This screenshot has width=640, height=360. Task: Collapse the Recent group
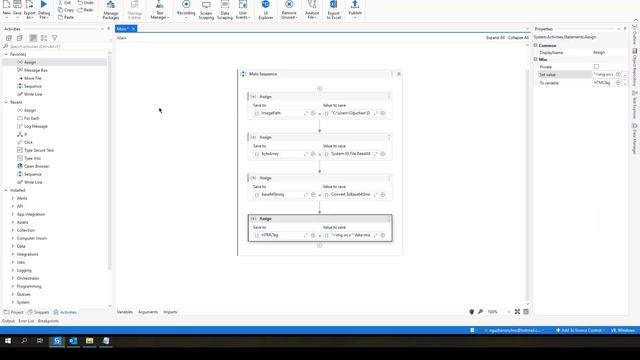(x=6, y=102)
